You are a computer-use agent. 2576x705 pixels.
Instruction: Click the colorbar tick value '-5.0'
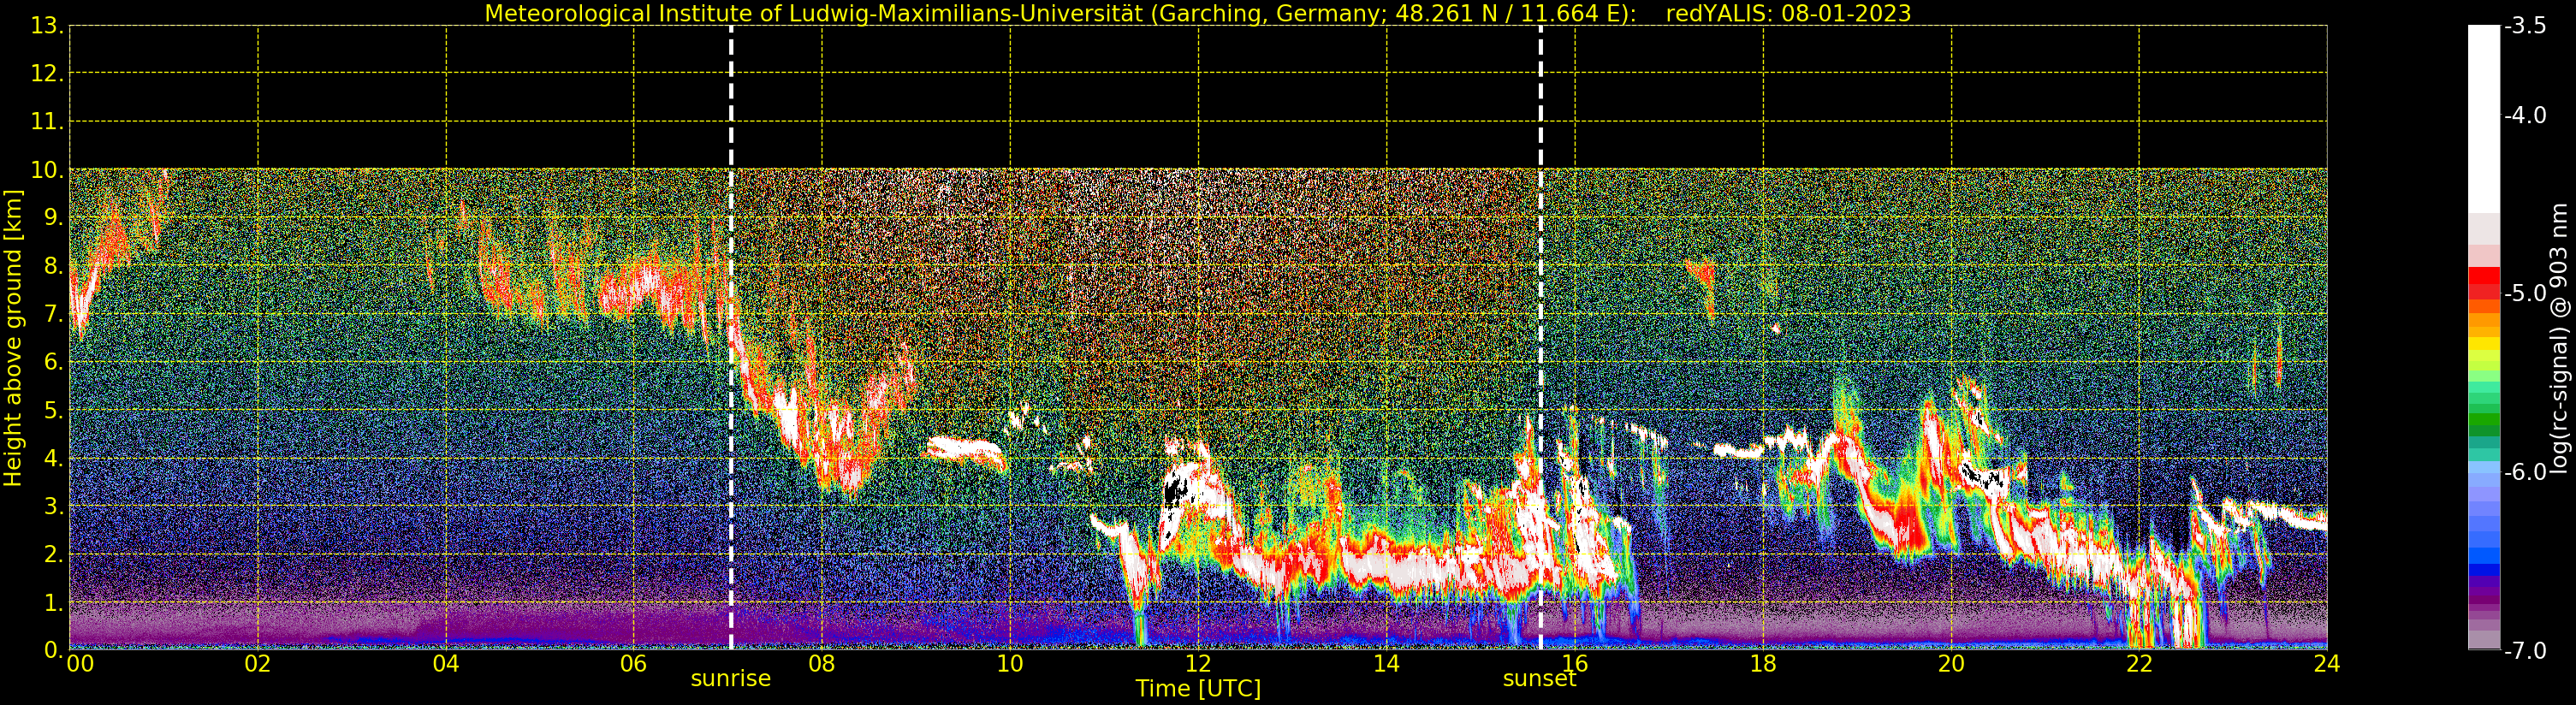click(2525, 293)
